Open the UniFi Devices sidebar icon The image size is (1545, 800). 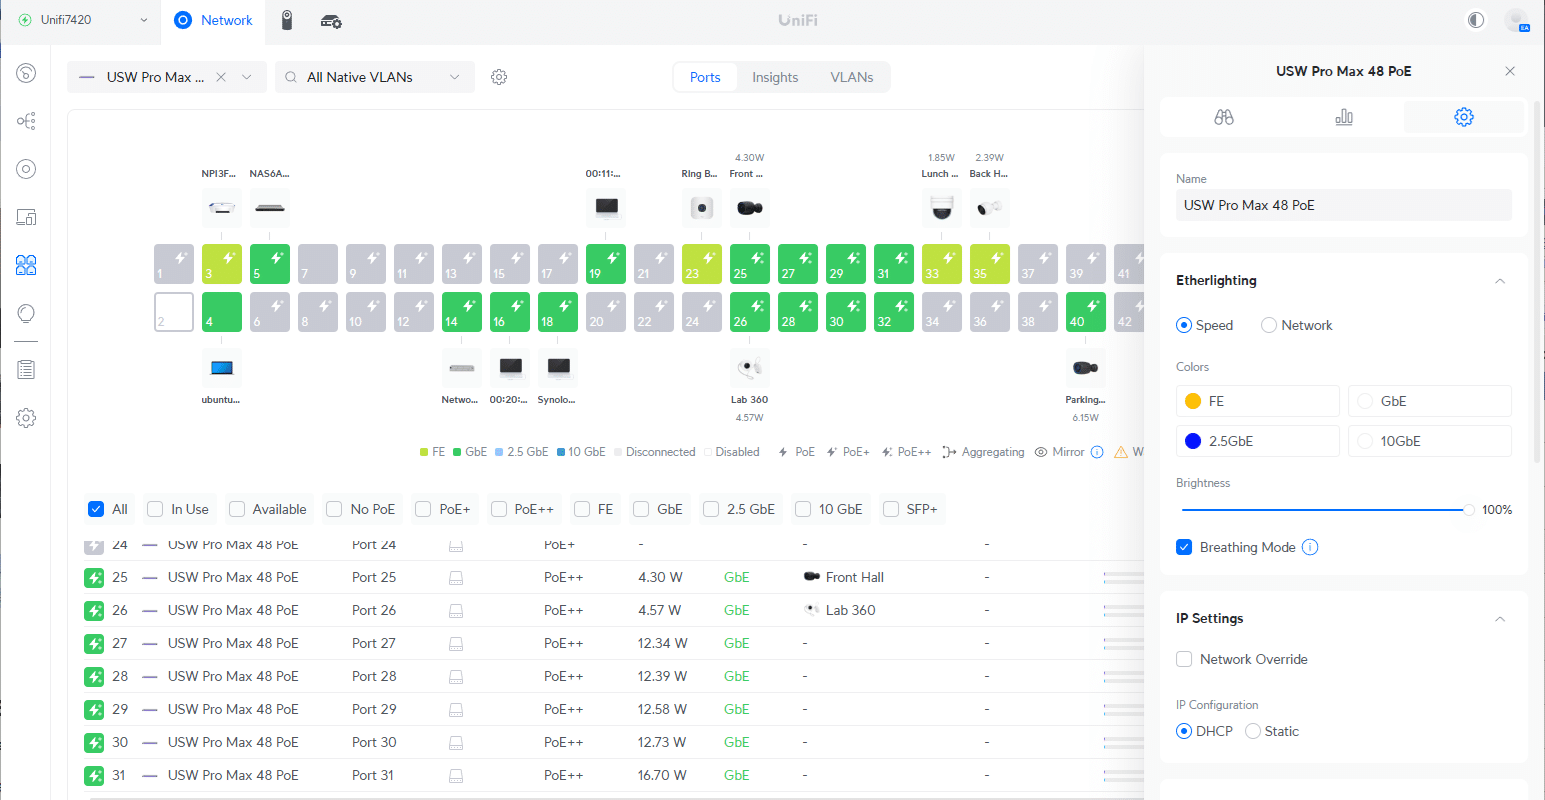click(x=27, y=169)
